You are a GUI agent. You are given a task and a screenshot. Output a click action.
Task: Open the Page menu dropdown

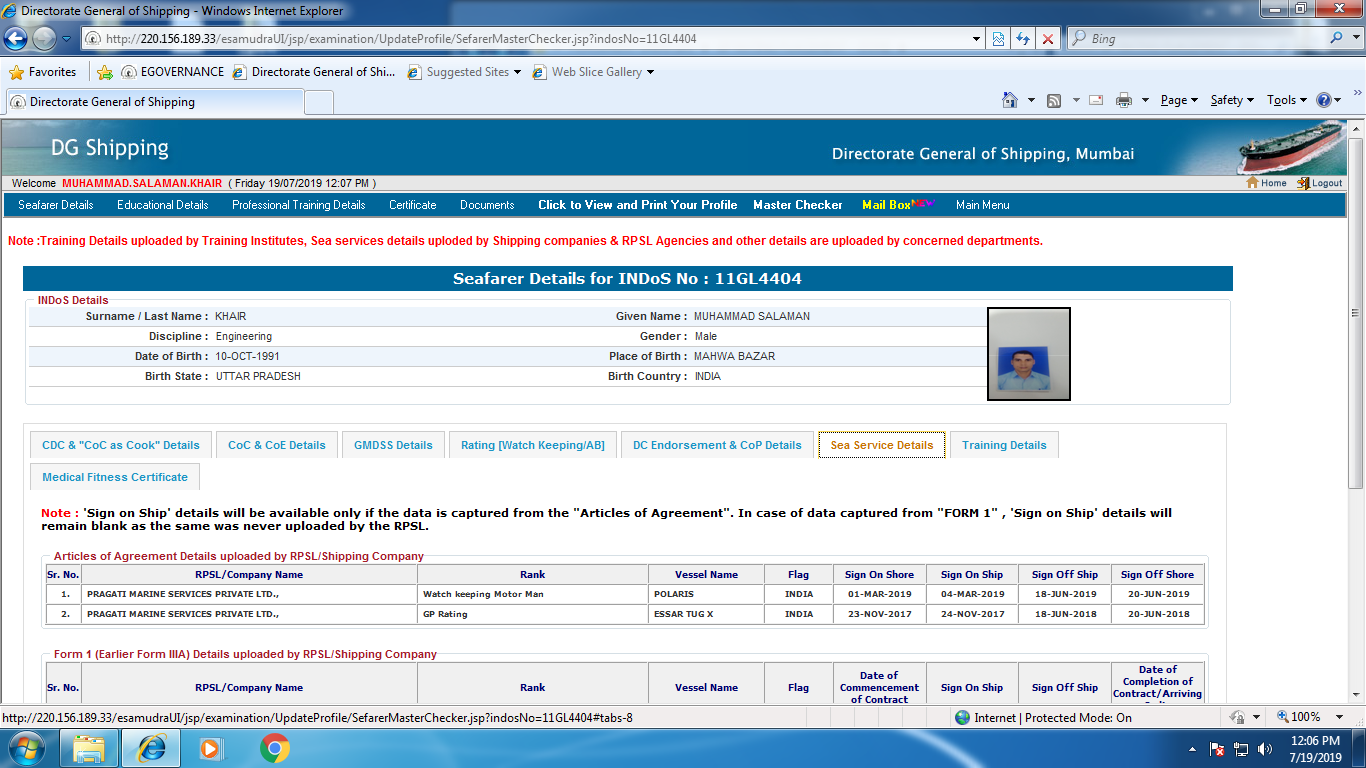(x=1179, y=100)
